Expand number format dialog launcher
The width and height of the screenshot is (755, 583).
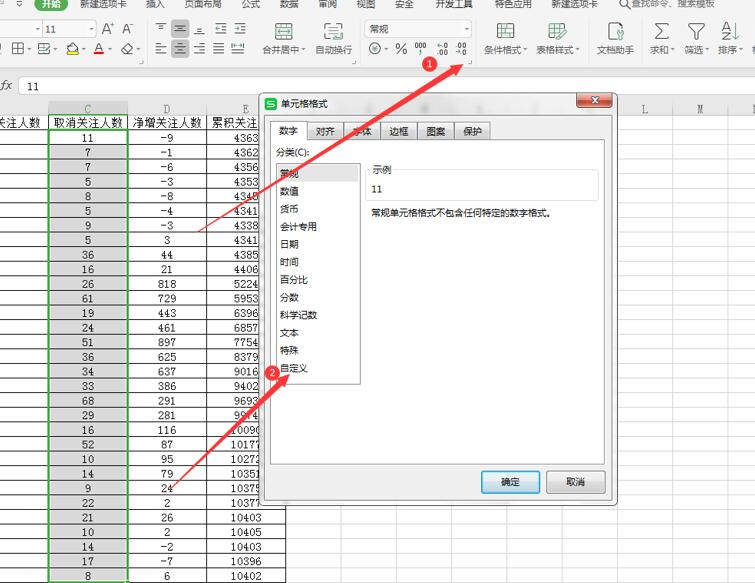coord(470,62)
